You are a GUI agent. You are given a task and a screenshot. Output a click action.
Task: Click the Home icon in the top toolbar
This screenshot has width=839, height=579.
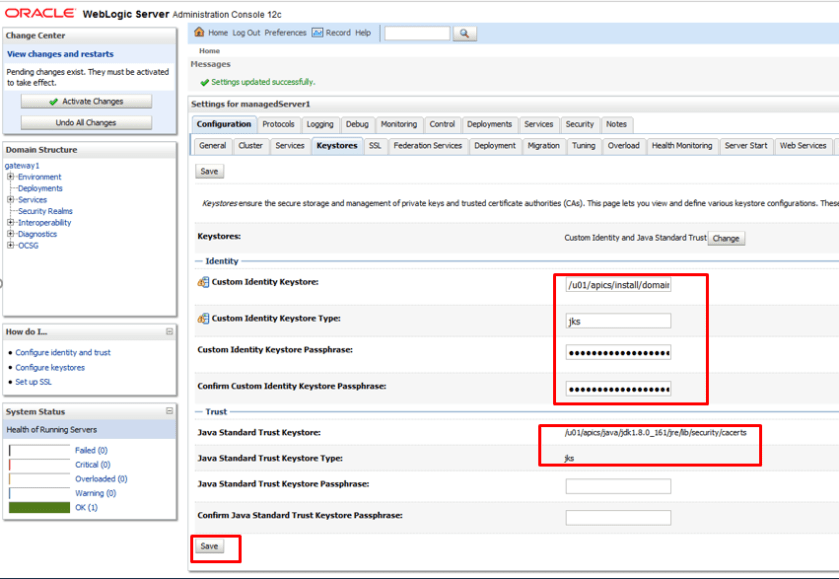pyautogui.click(x=199, y=32)
